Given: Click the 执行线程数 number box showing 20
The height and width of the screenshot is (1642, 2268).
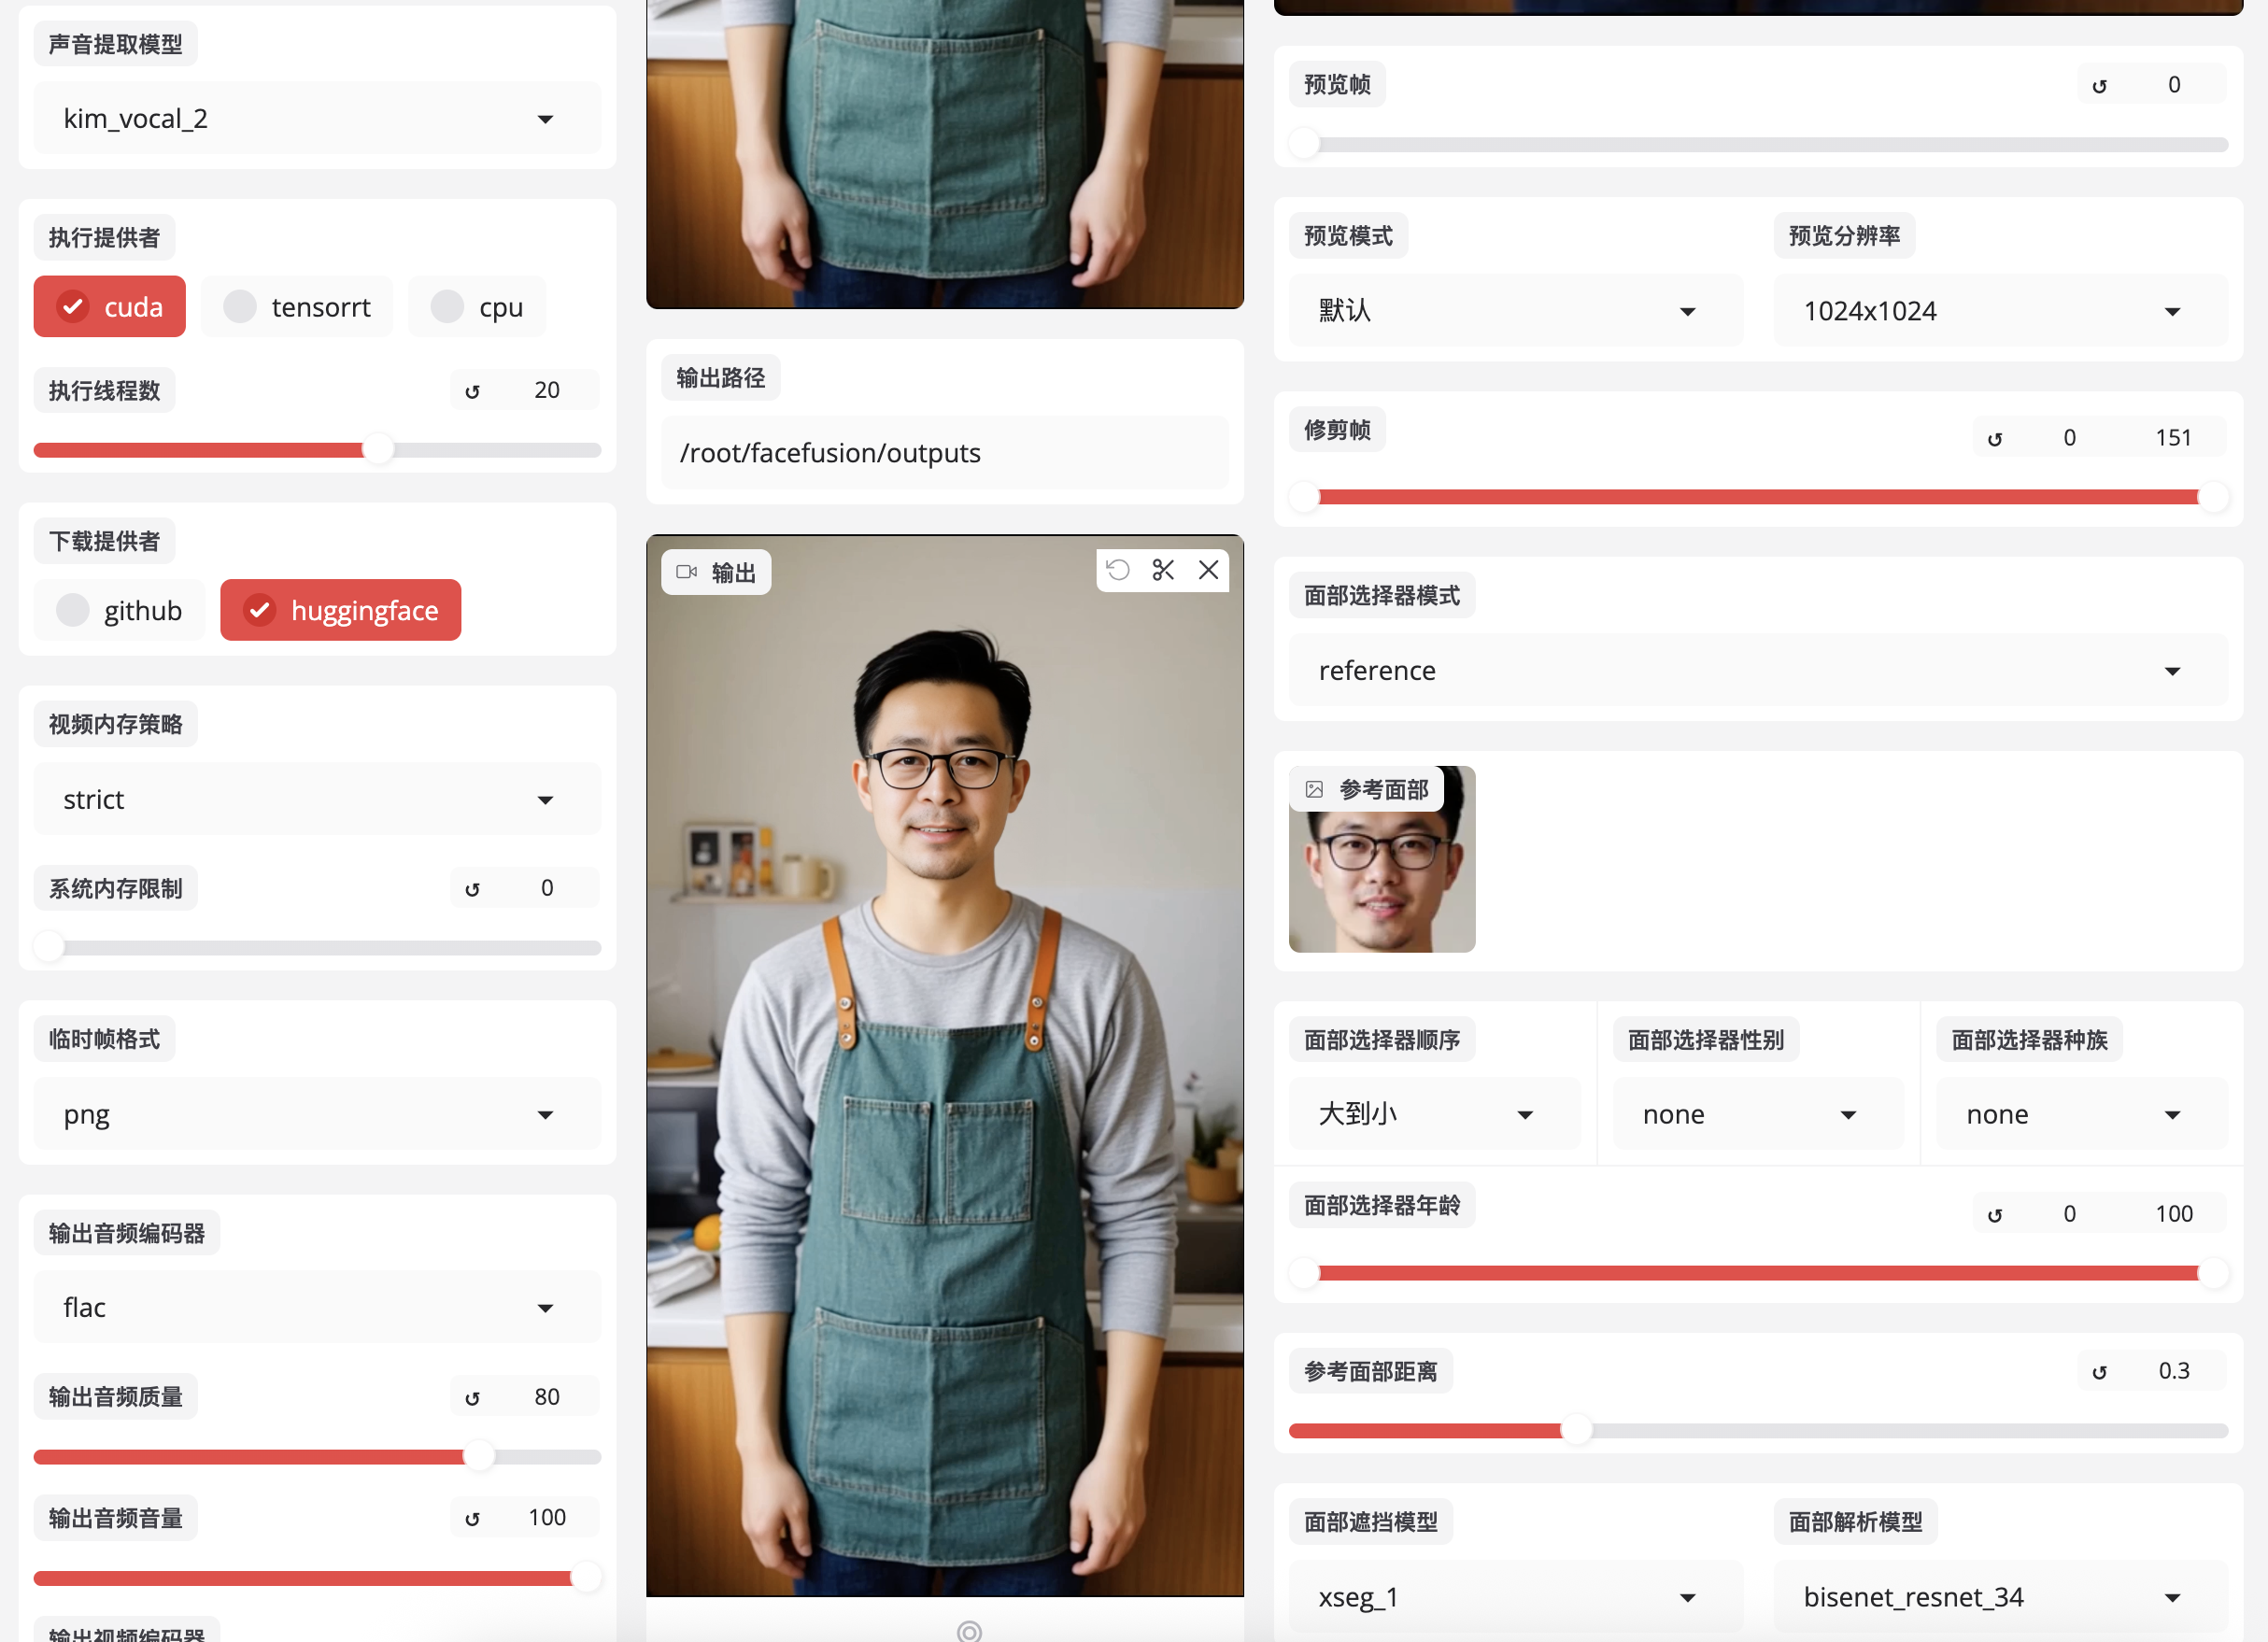Looking at the screenshot, I should tap(547, 390).
